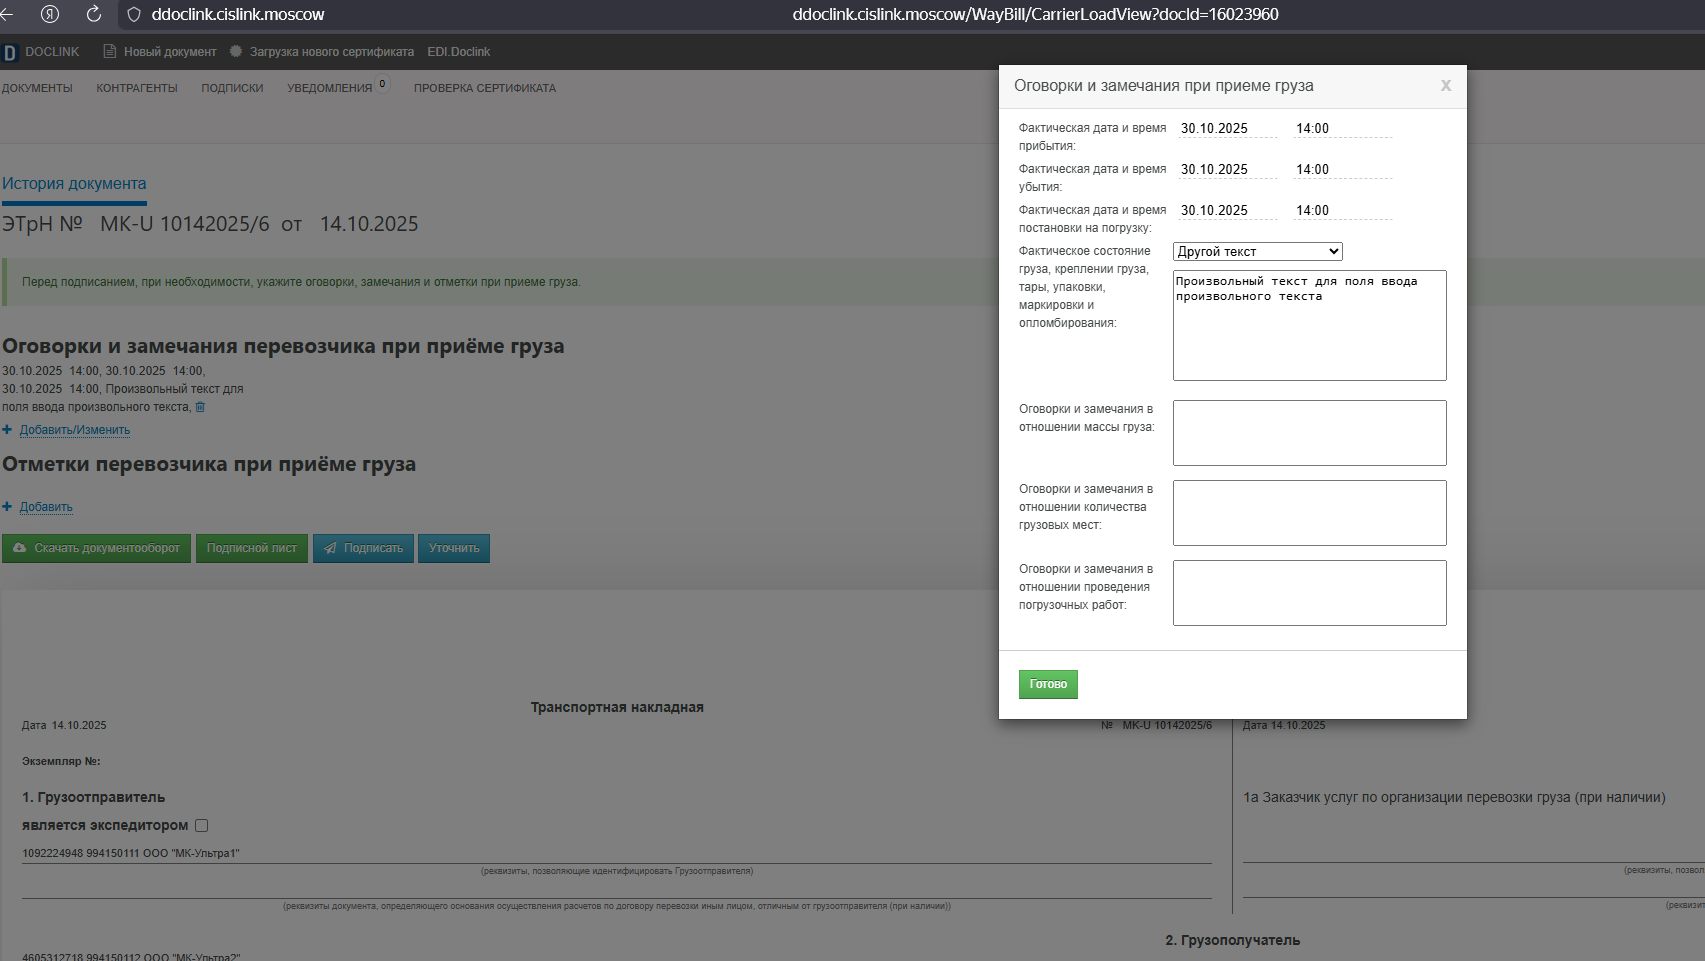
Task: Click the Транспортная накладная title
Action: (617, 707)
